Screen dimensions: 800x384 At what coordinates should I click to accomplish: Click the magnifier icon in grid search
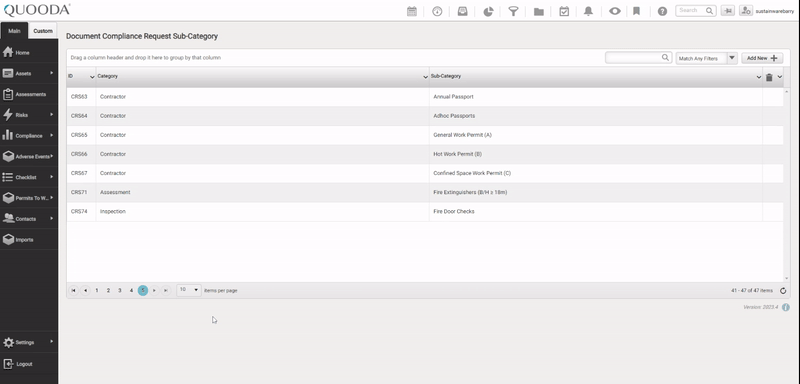click(x=665, y=58)
